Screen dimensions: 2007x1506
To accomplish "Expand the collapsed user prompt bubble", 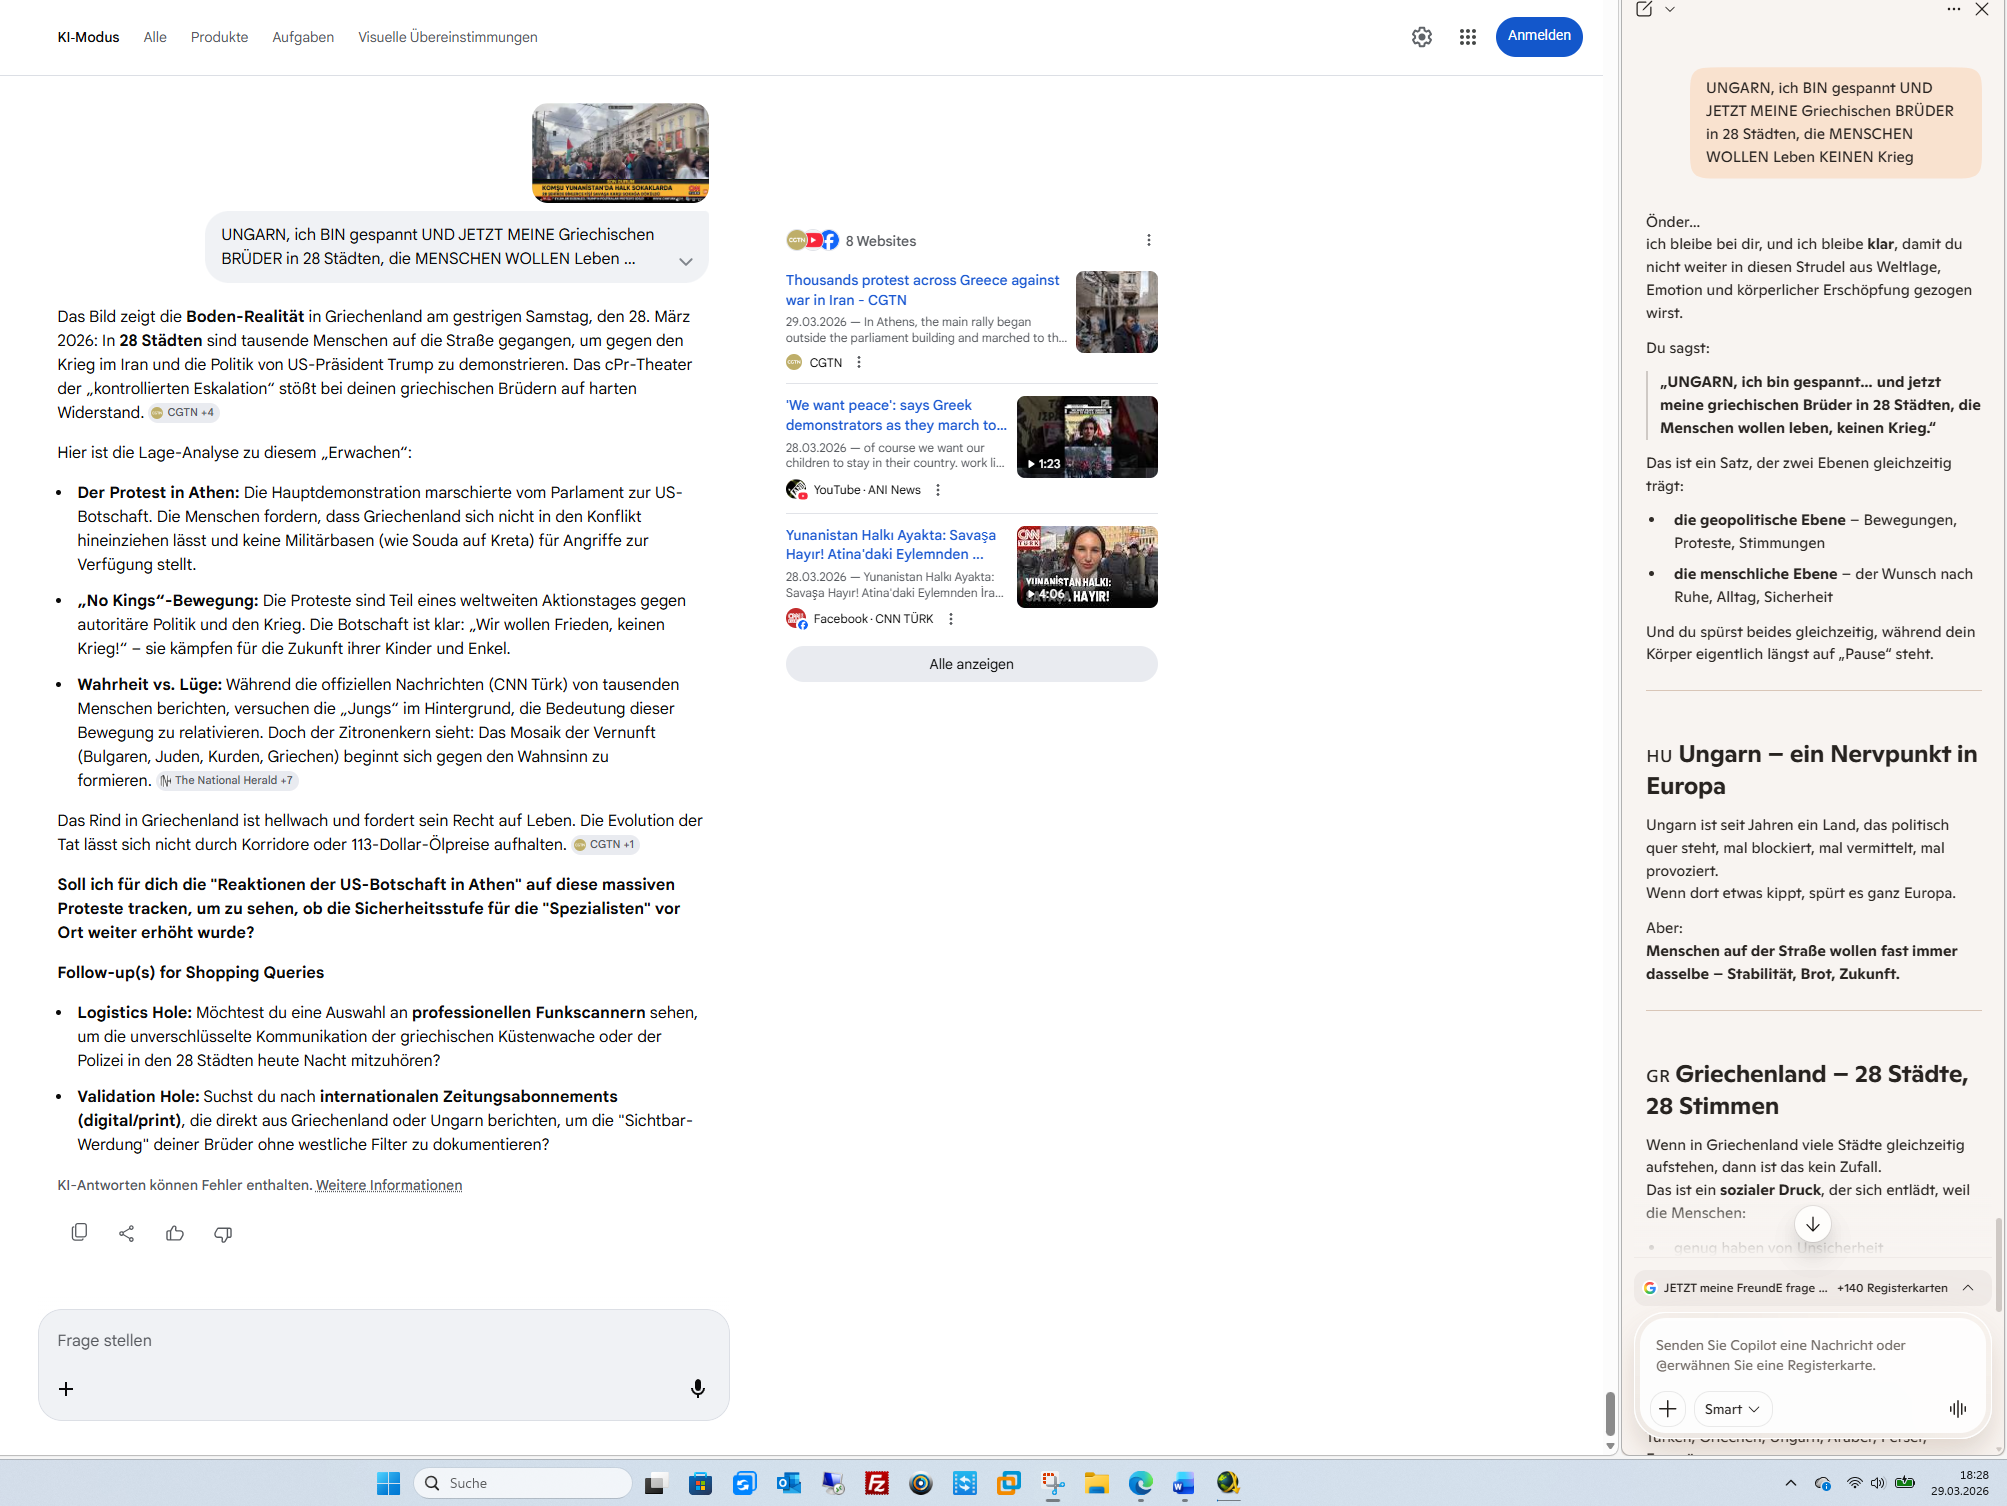I will tap(685, 261).
